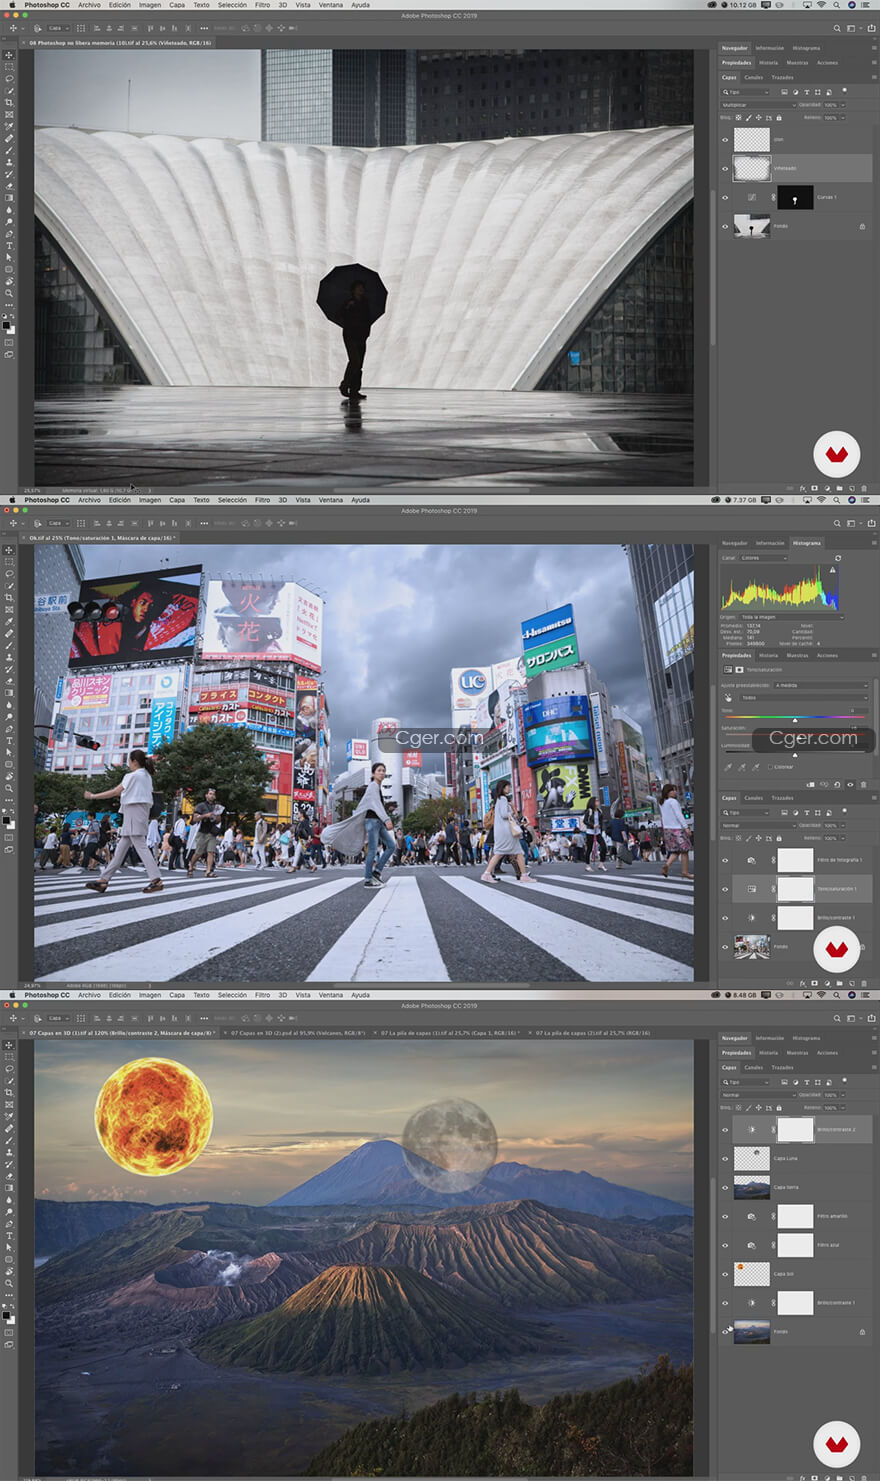This screenshot has width=880, height=1481.
Task: Hide the Filtro de fotografía 1 layer
Action: (x=726, y=859)
